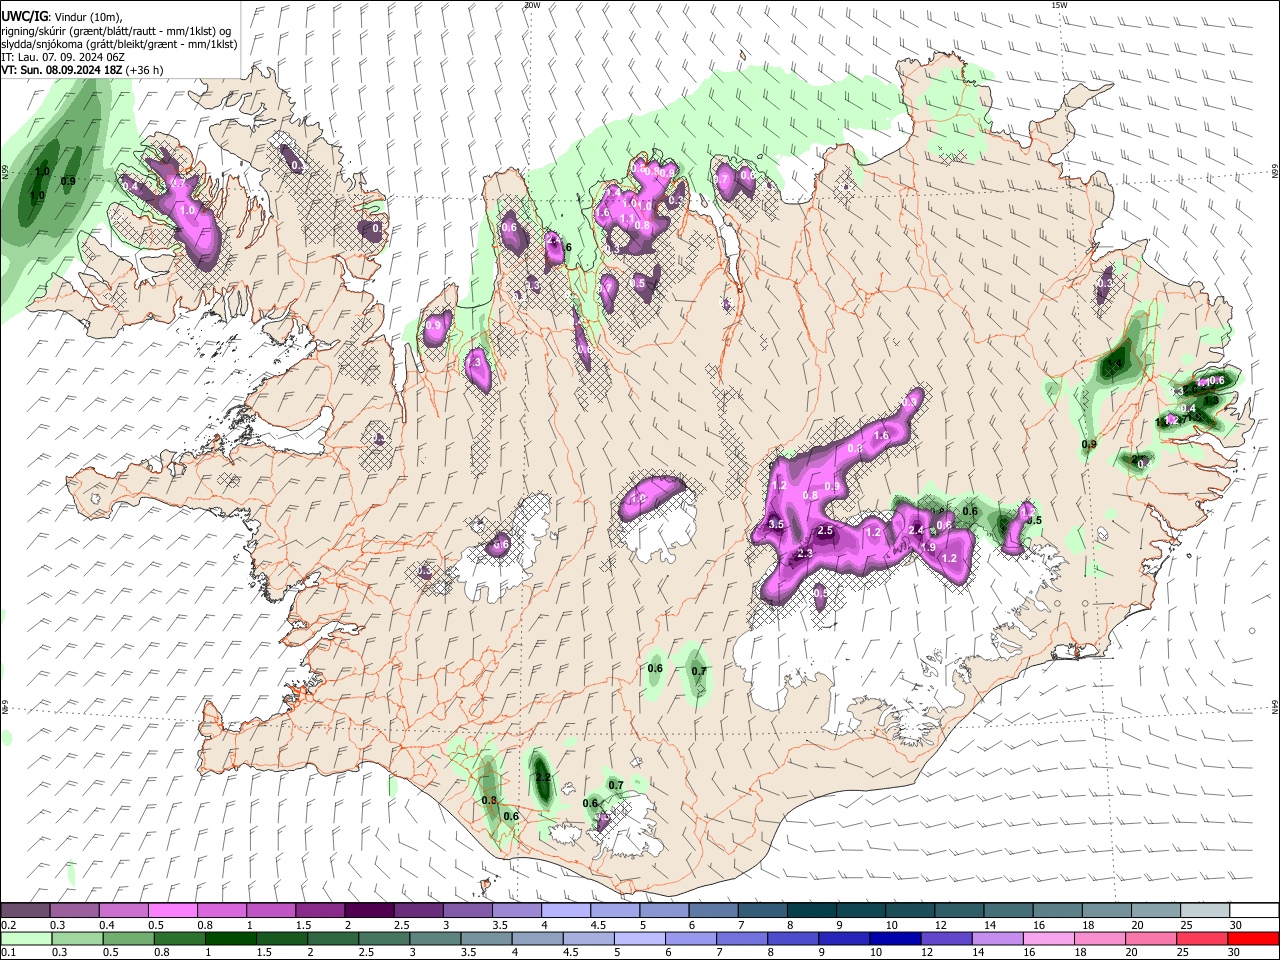Click the "2.3" value in the purple area
The height and width of the screenshot is (960, 1280).
(804, 553)
